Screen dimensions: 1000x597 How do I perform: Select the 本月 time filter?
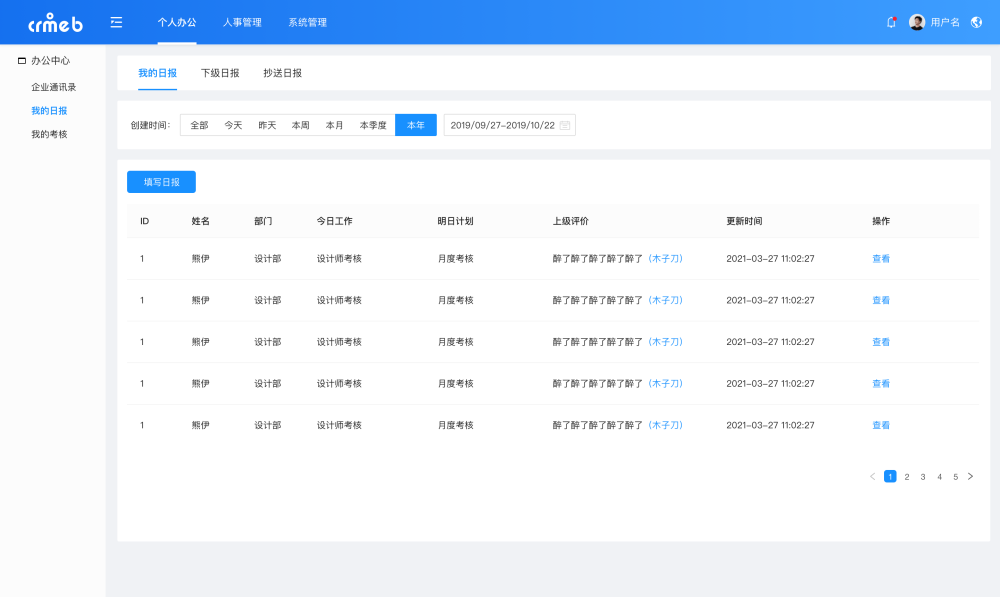335,125
